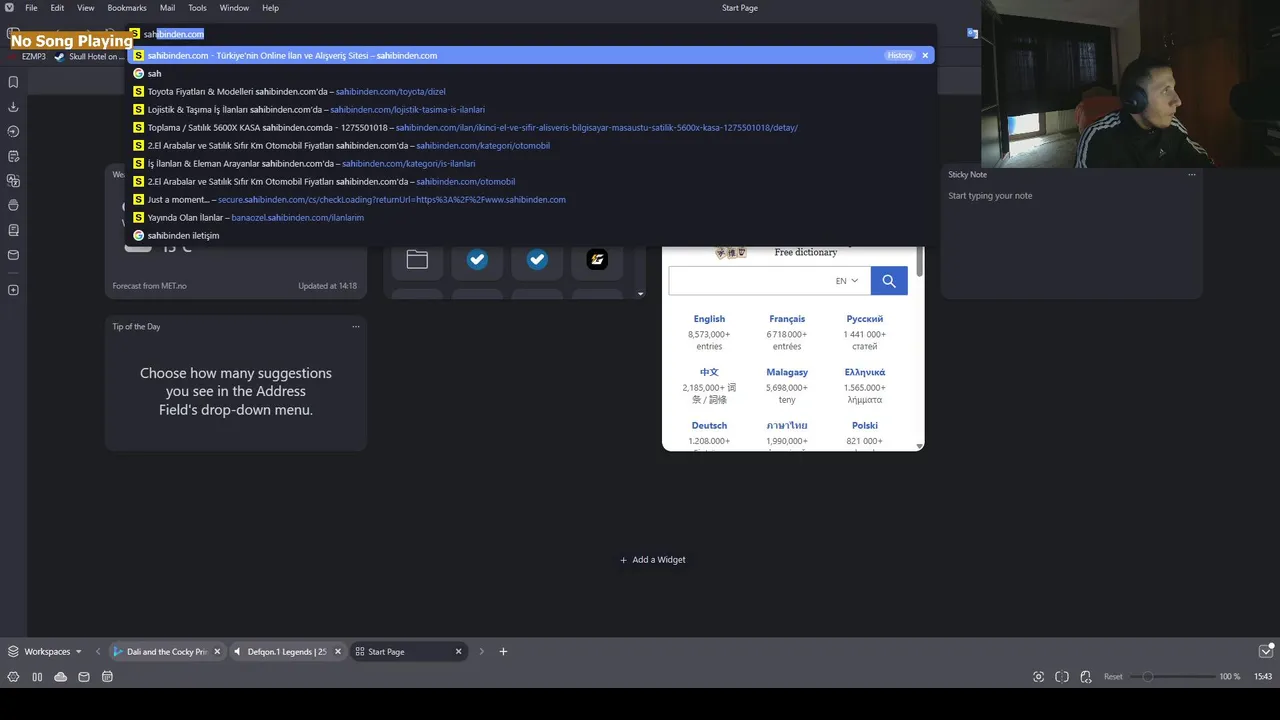Open settings gear in status bar
This screenshot has height=720, width=1280.
click(x=13, y=677)
